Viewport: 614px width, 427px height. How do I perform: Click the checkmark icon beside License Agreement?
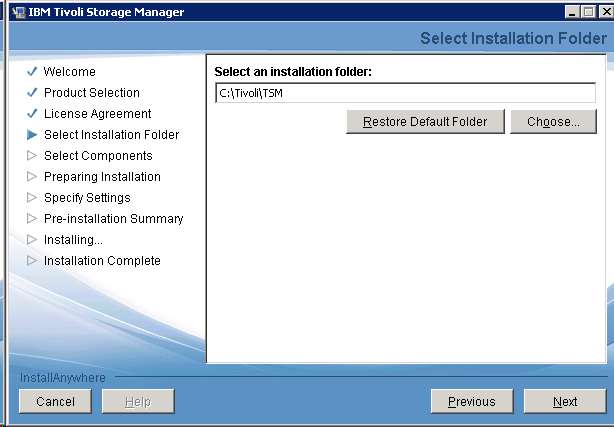(32, 114)
